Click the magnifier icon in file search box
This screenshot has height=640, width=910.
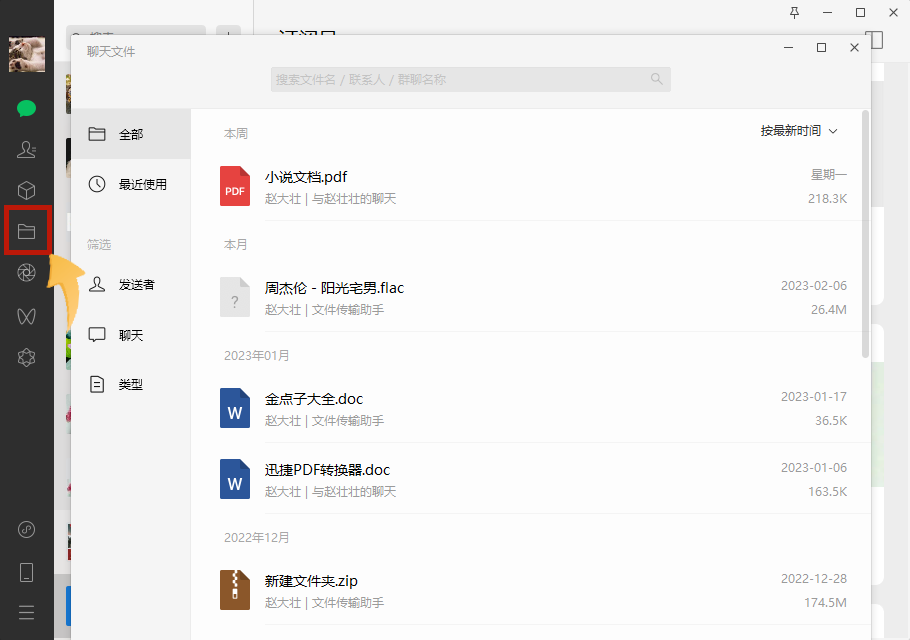[656, 79]
